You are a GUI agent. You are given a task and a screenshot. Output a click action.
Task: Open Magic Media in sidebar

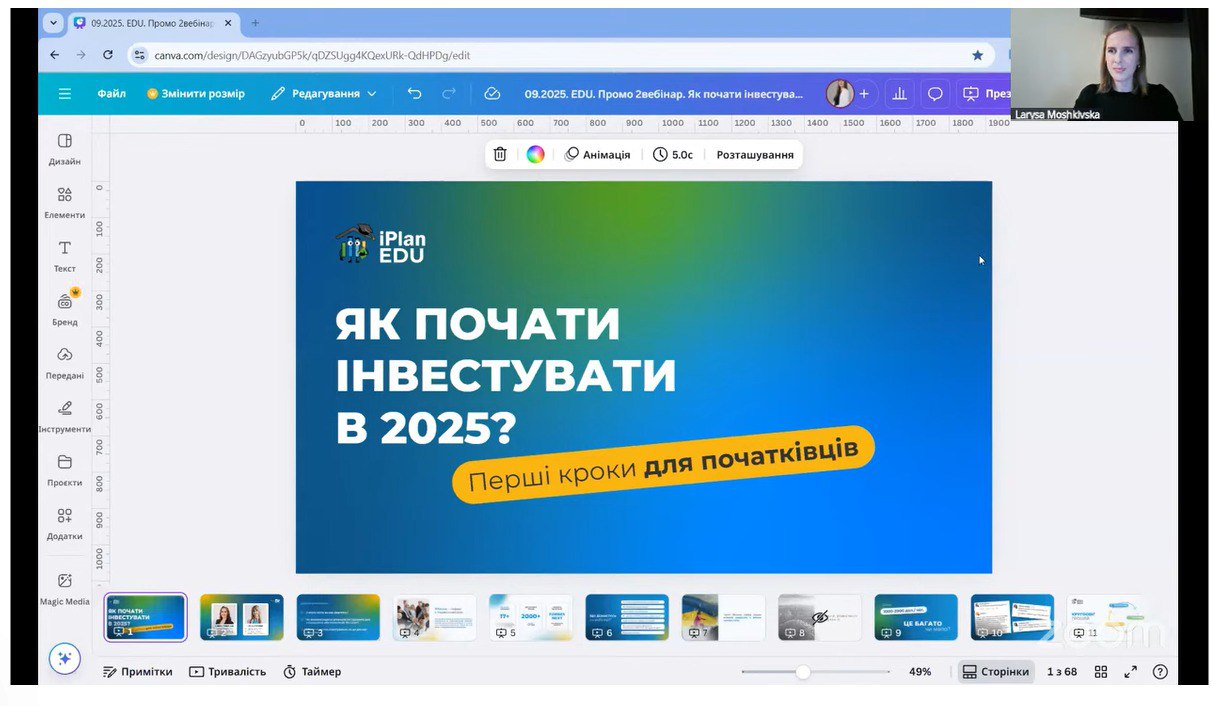[x=64, y=587]
